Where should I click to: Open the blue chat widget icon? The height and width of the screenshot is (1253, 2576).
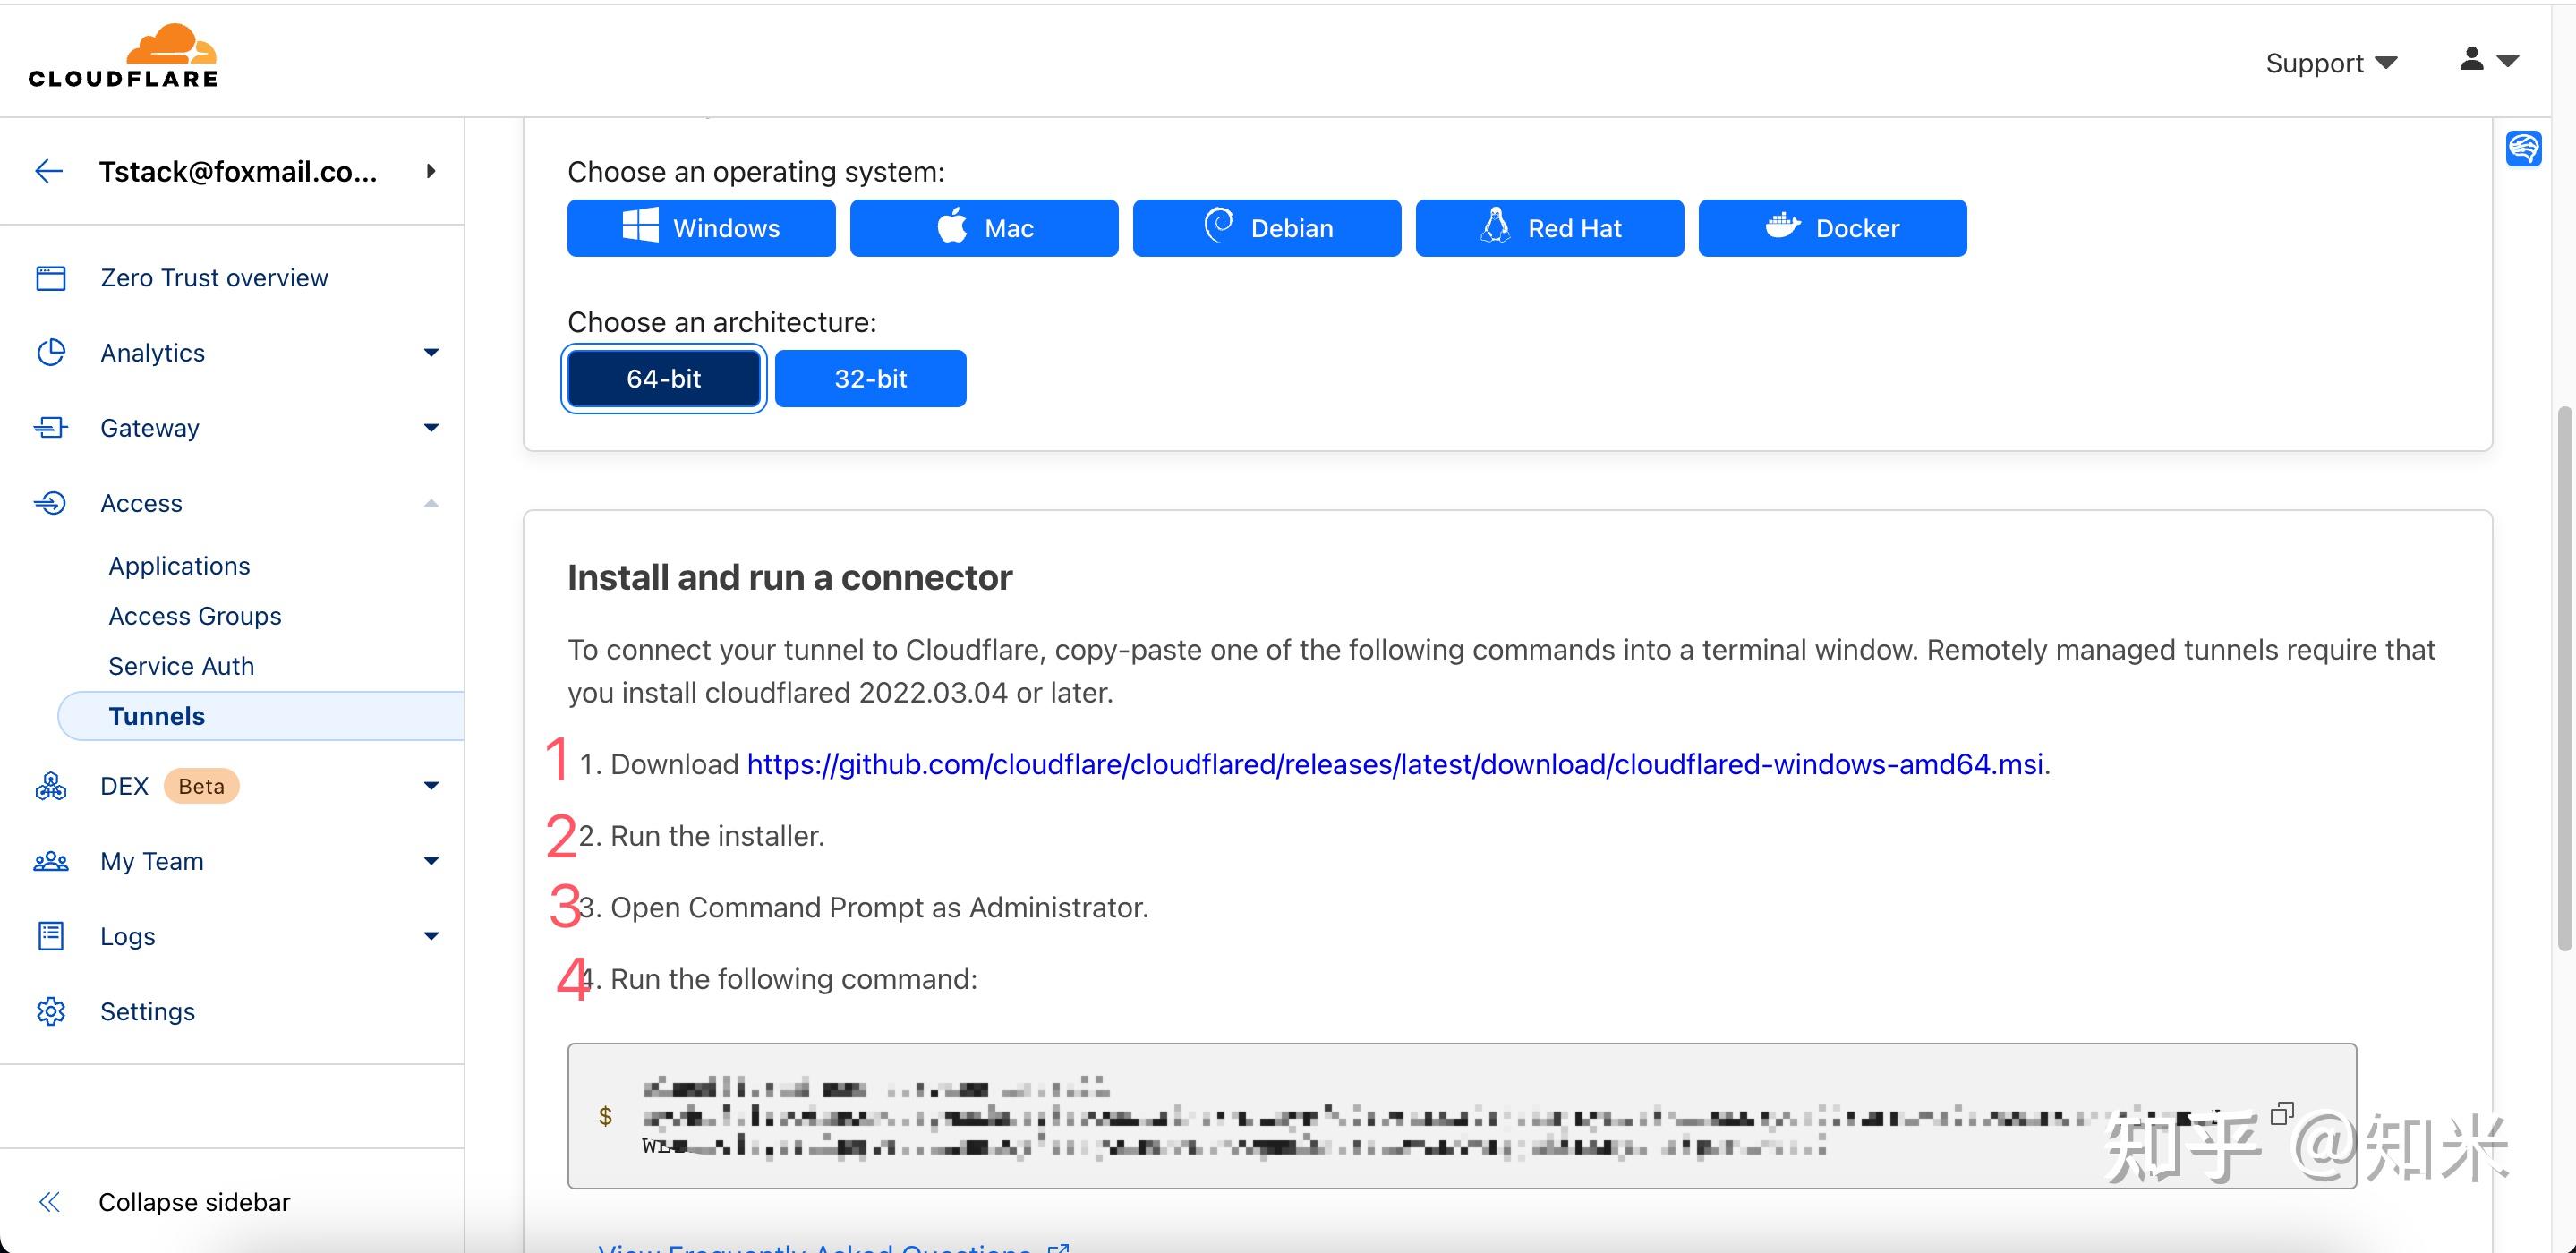(x=2523, y=149)
